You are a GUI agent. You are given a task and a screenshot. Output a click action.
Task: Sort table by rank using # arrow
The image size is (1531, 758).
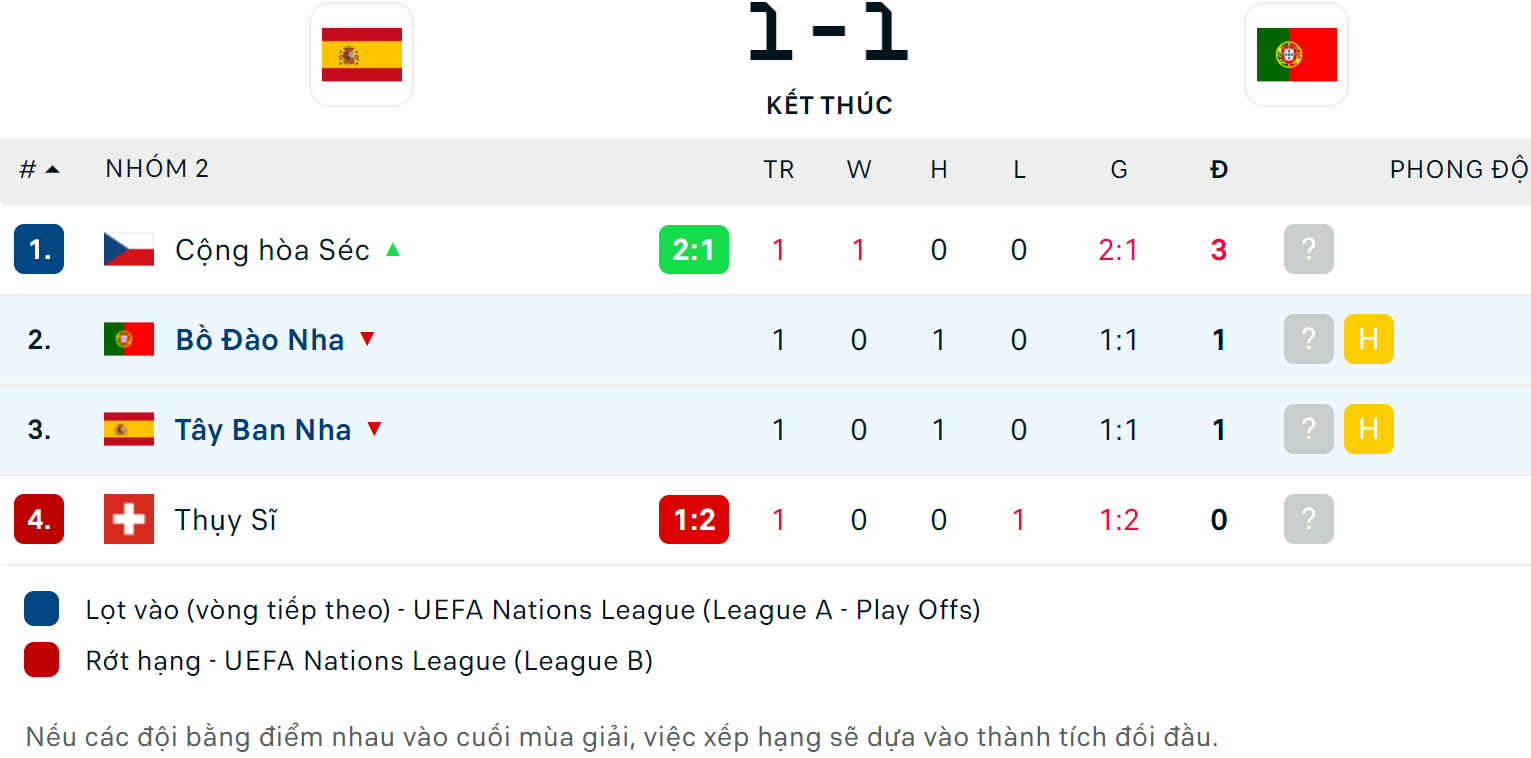click(40, 170)
